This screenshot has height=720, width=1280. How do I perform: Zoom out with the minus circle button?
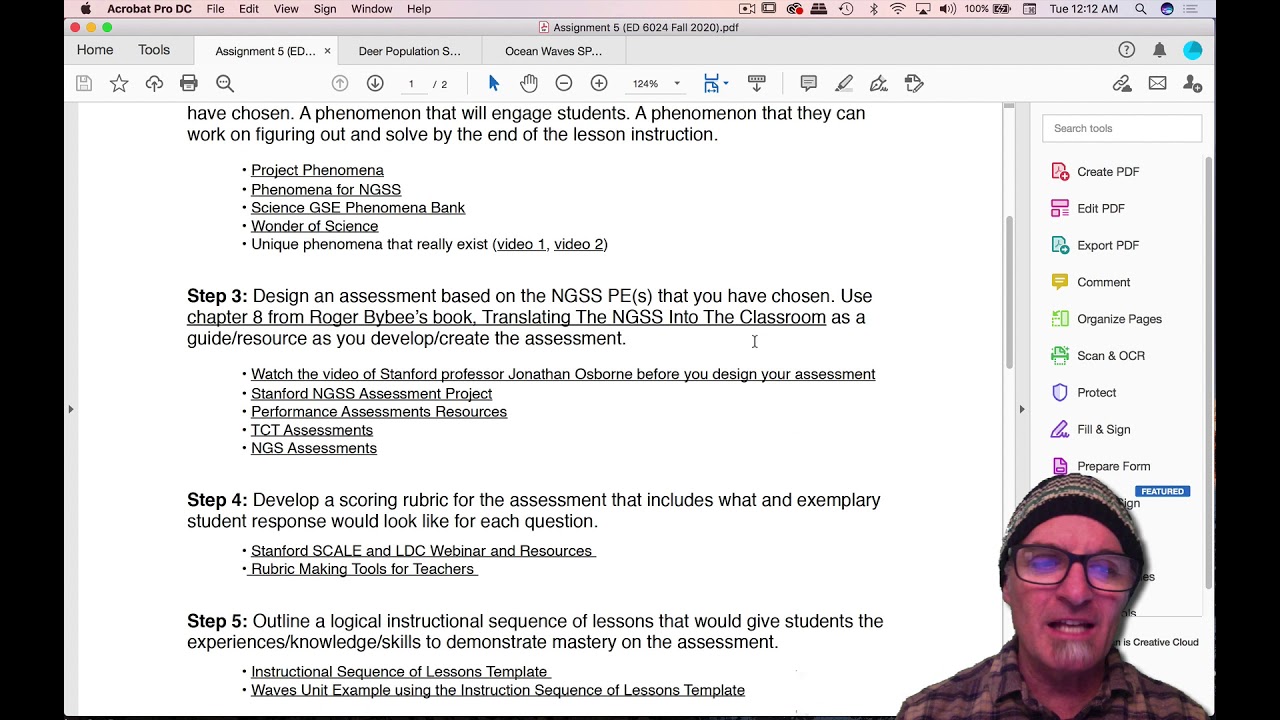click(564, 84)
